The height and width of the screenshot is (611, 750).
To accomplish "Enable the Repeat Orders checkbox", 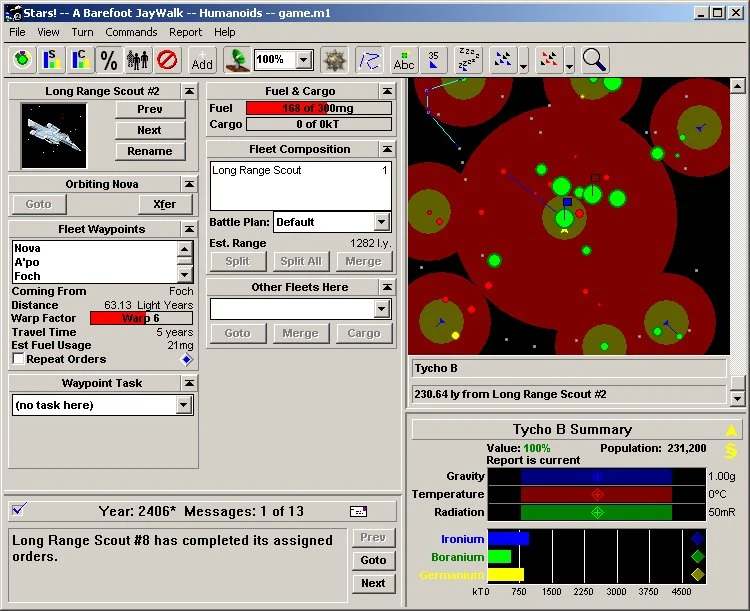I will point(19,360).
